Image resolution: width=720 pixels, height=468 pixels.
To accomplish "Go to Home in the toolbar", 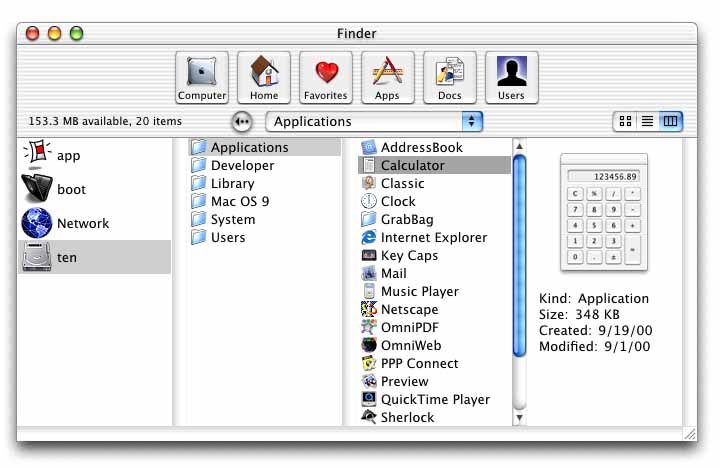I will tap(264, 78).
